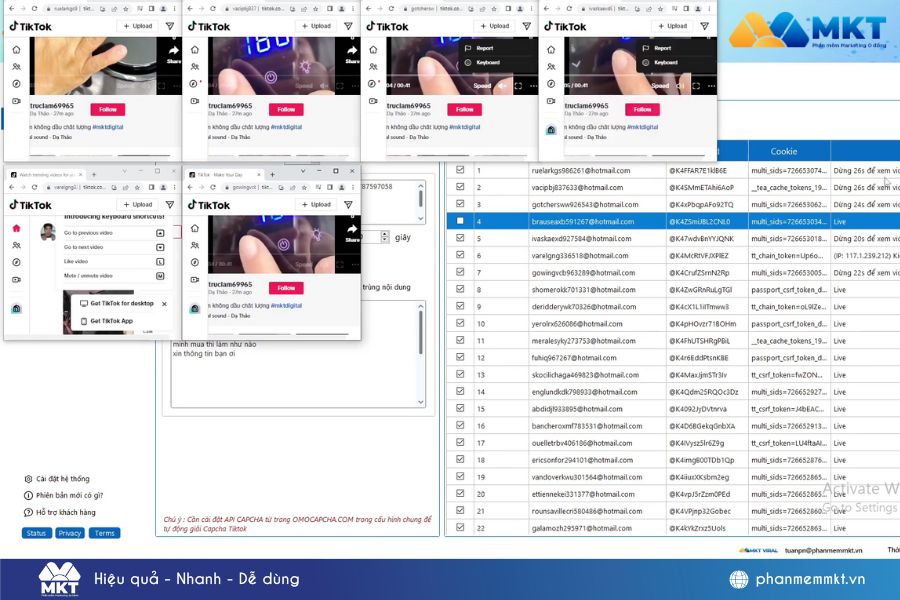Image resolution: width=900 pixels, height=600 pixels.
Task: Click scroll-up arrow of 87597058 text box
Action: (x=421, y=185)
